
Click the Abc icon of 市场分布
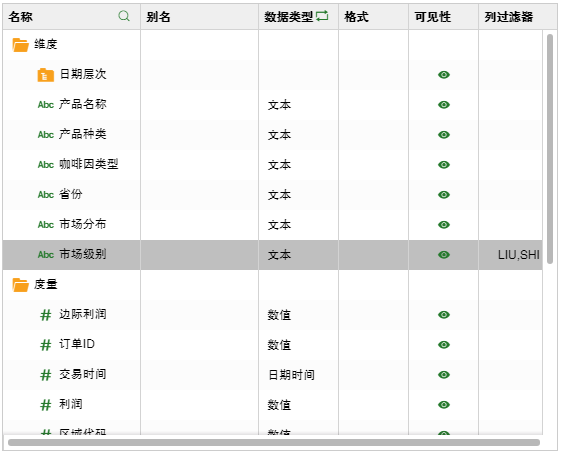(x=46, y=225)
